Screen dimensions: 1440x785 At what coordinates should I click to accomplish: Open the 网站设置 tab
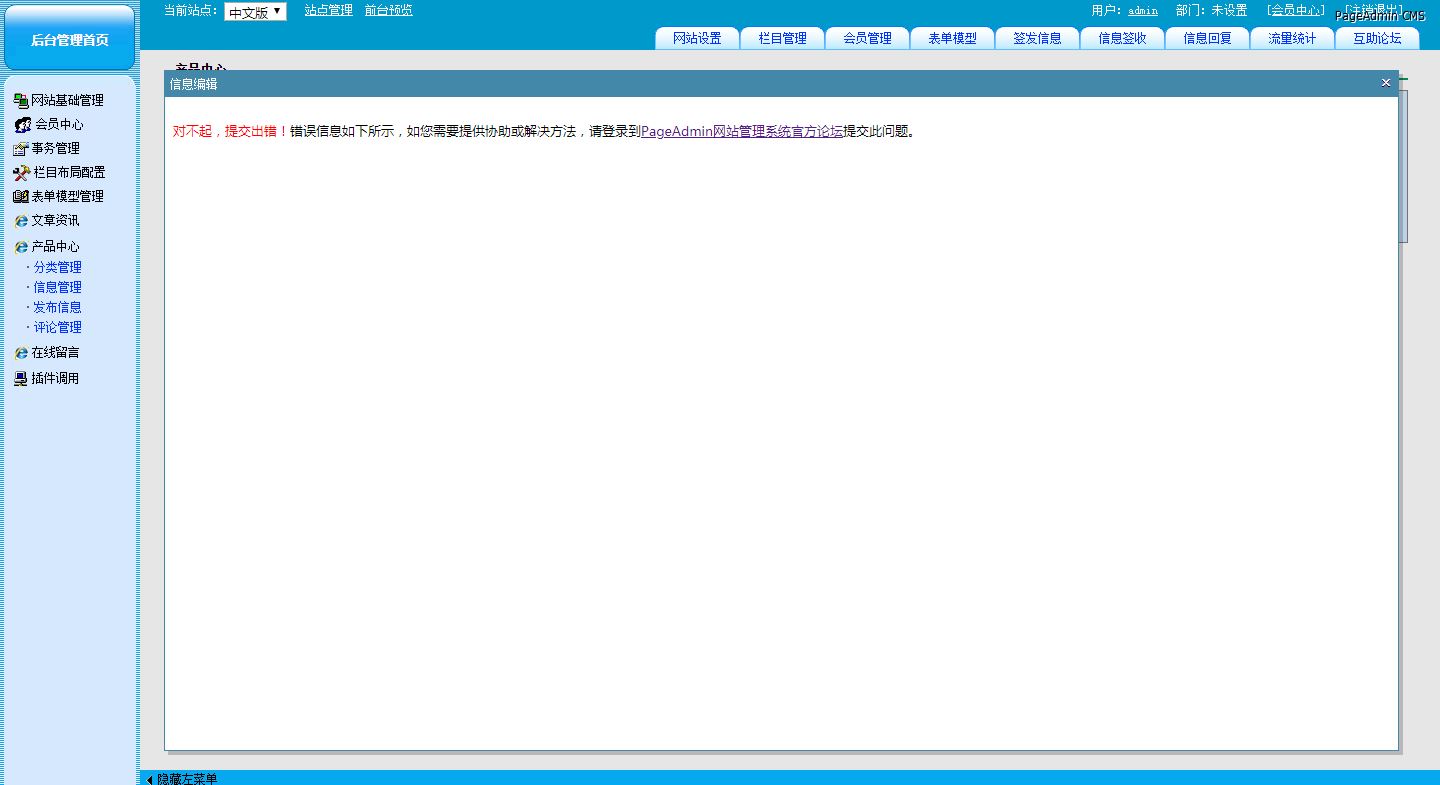point(697,38)
